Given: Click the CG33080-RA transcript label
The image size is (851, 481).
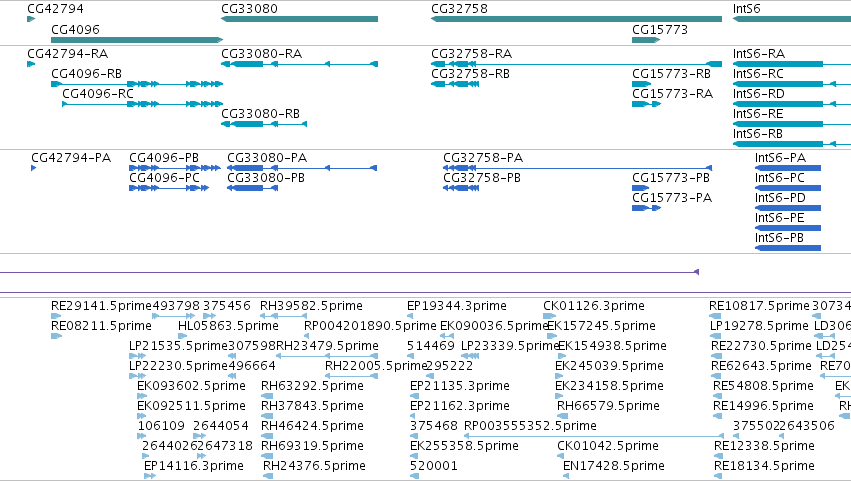Looking at the screenshot, I should 262,54.
